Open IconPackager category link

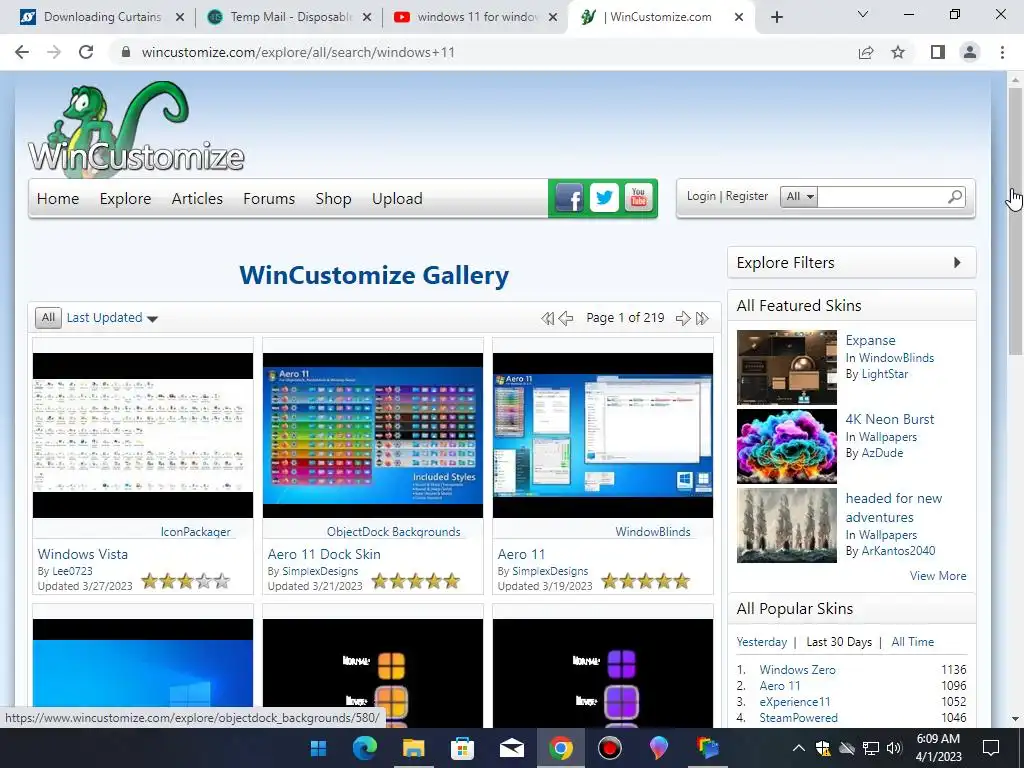[196, 532]
